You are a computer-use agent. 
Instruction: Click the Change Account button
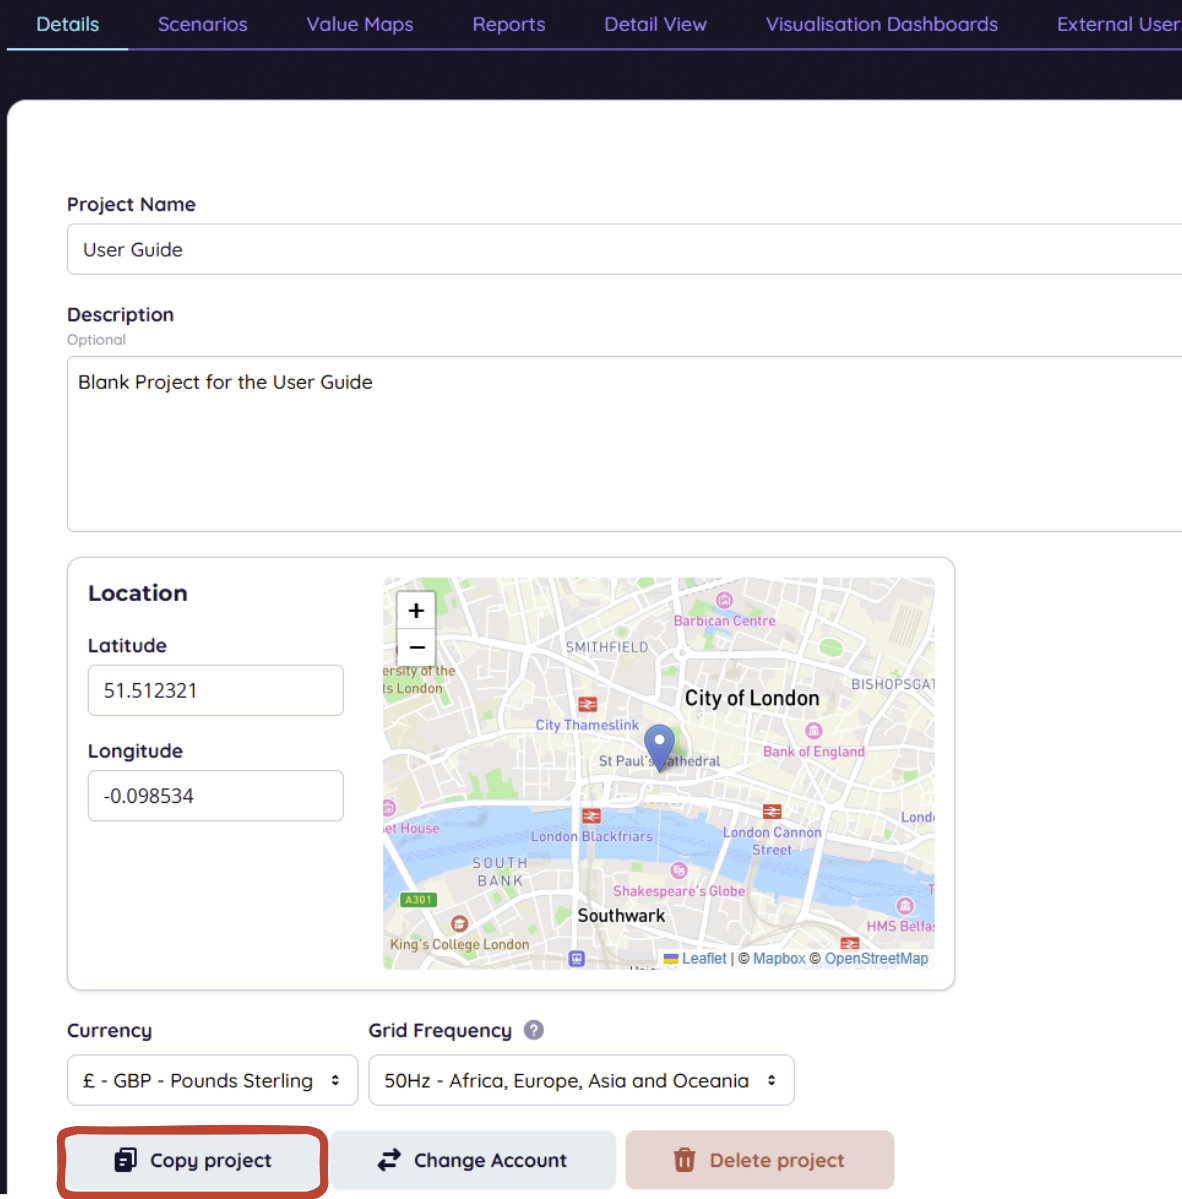(473, 1160)
